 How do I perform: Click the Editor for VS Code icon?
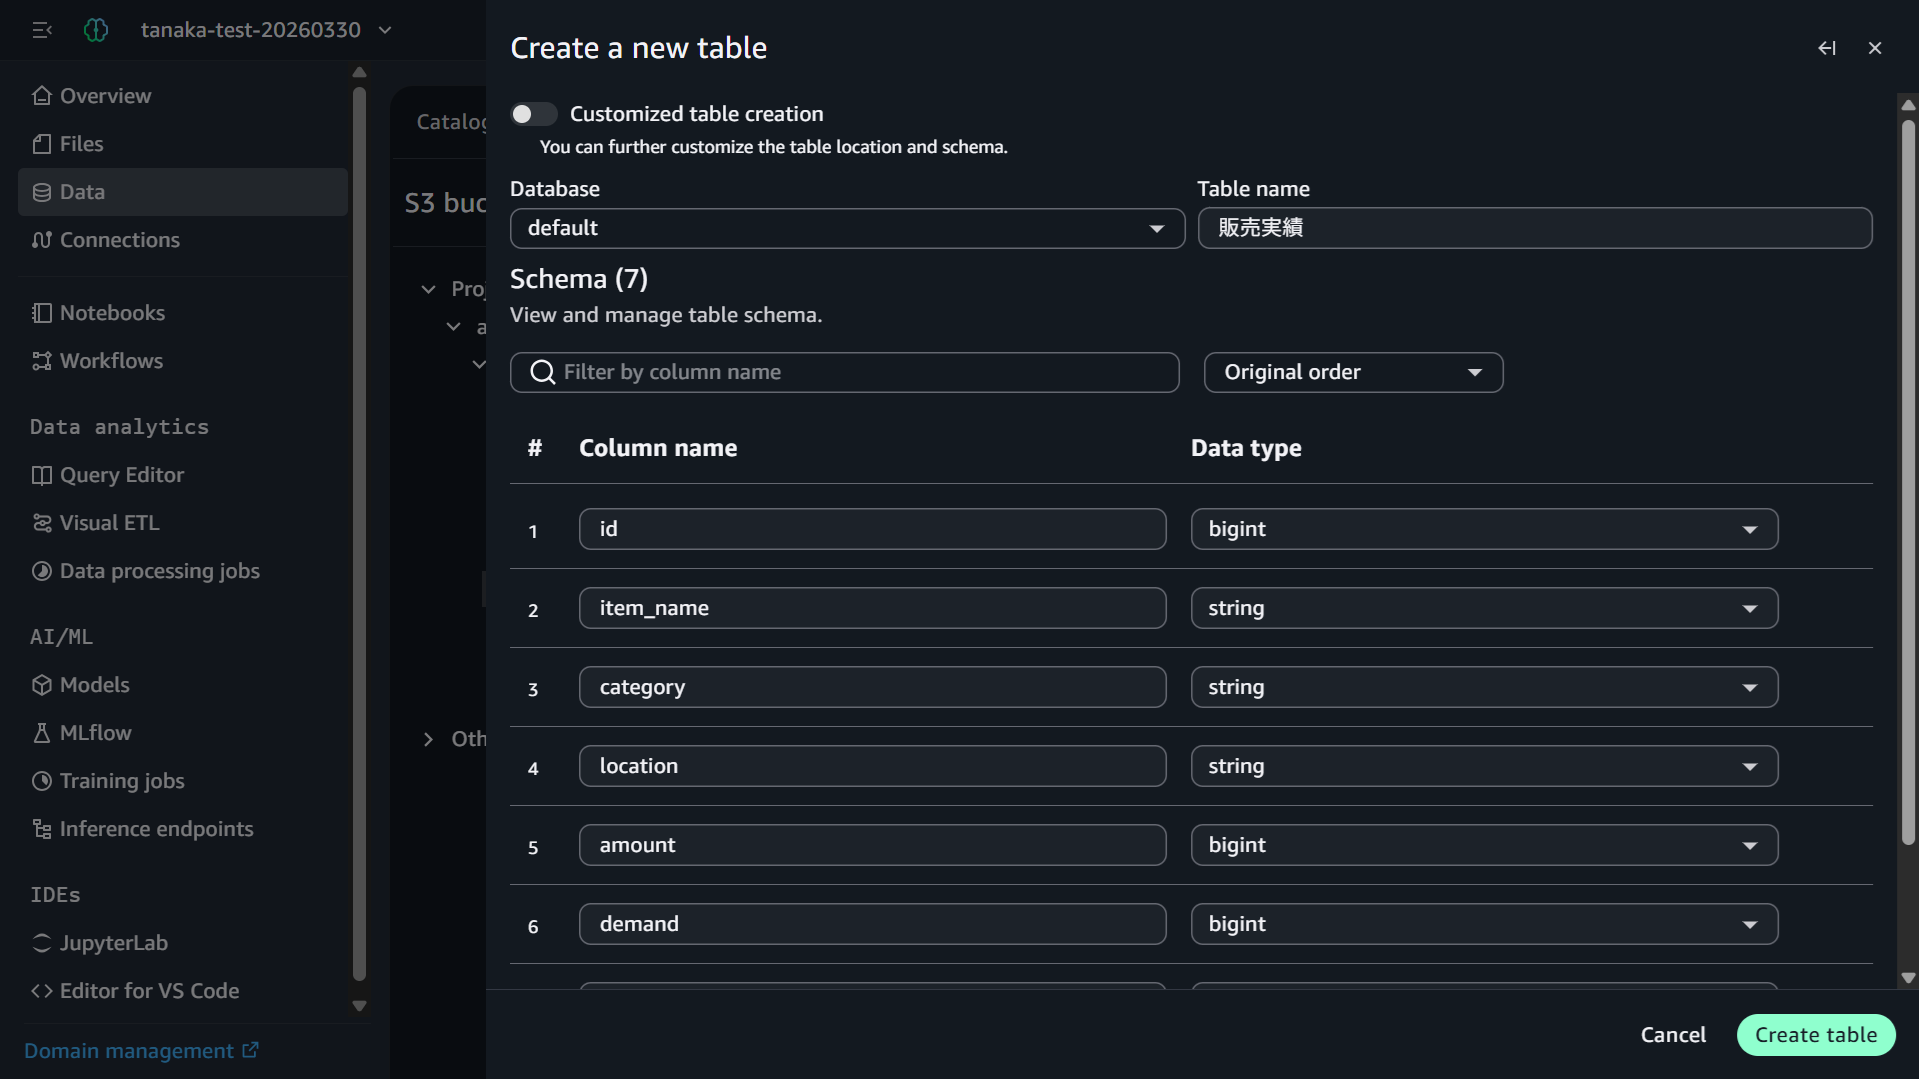tap(41, 991)
